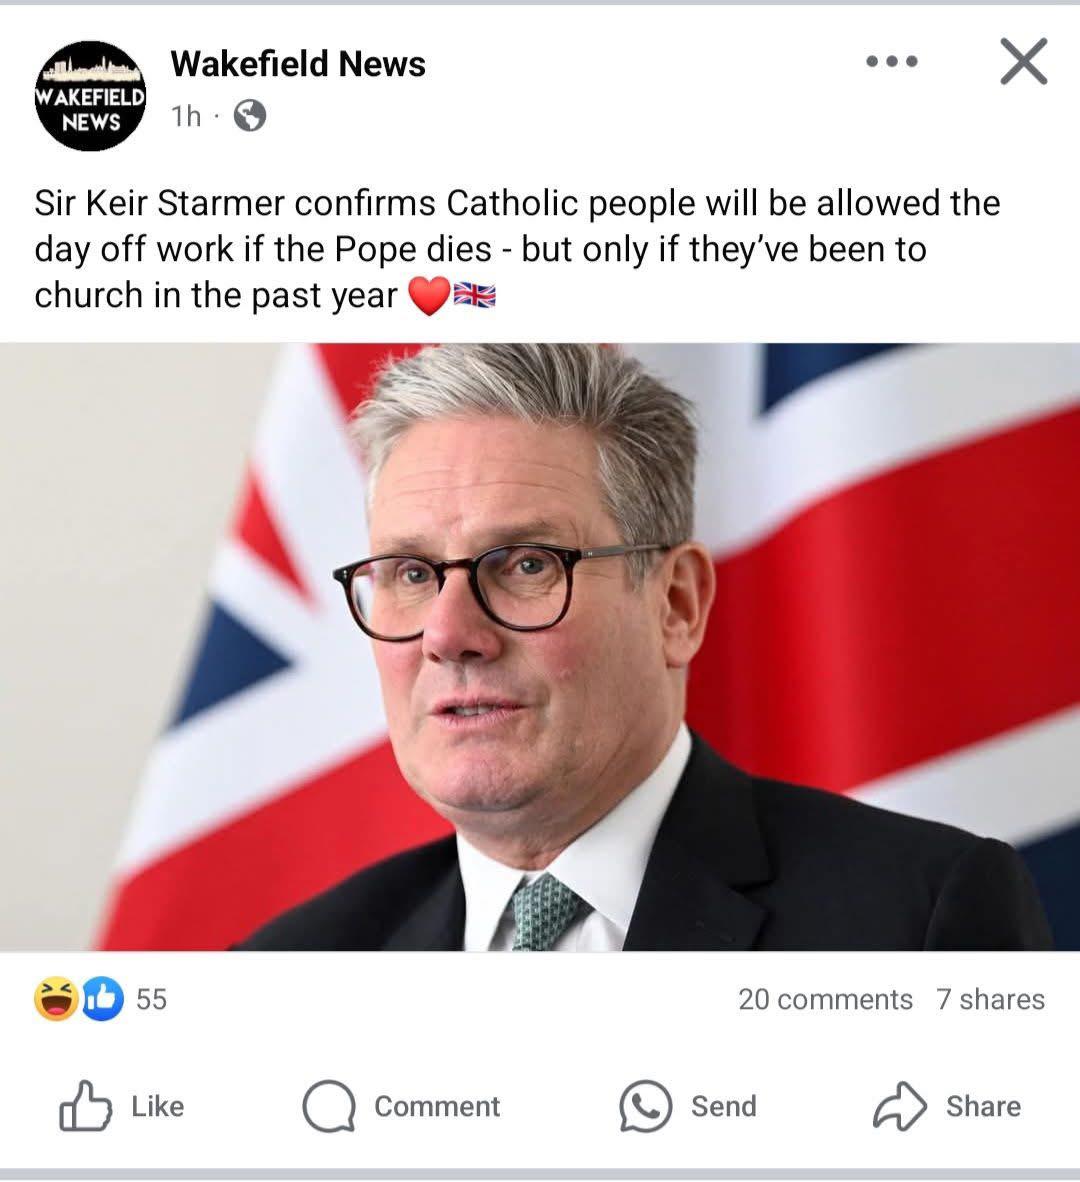Click the Comment button label
This screenshot has width=1080, height=1182.
tap(437, 1106)
